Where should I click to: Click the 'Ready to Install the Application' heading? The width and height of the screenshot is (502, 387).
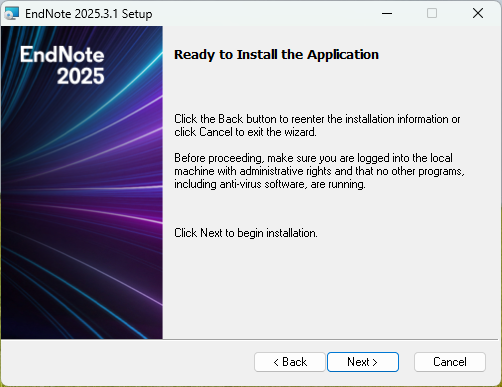[276, 55]
